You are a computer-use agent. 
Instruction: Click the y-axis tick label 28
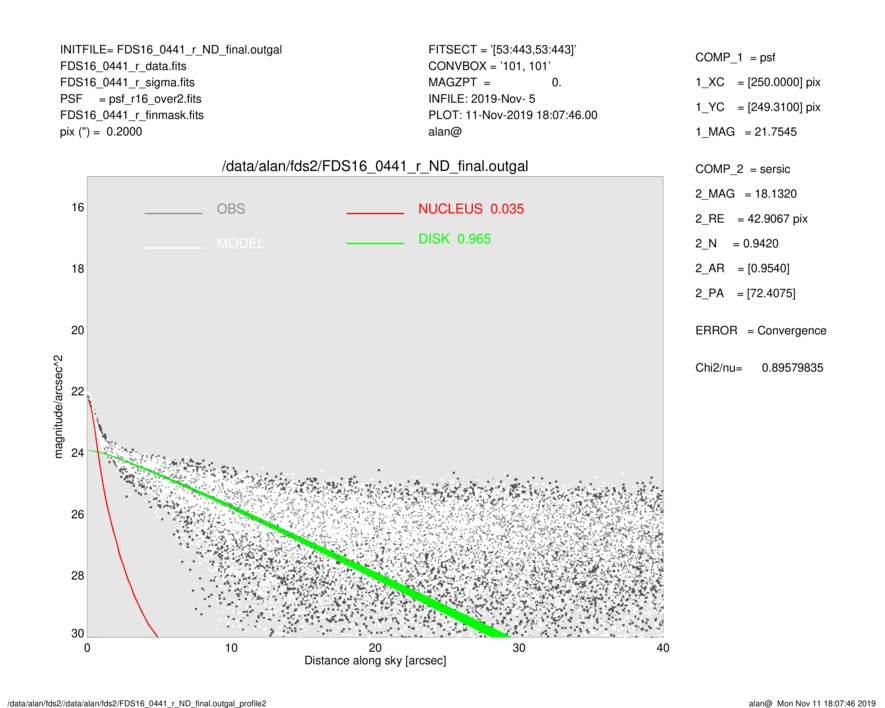pyautogui.click(x=77, y=576)
